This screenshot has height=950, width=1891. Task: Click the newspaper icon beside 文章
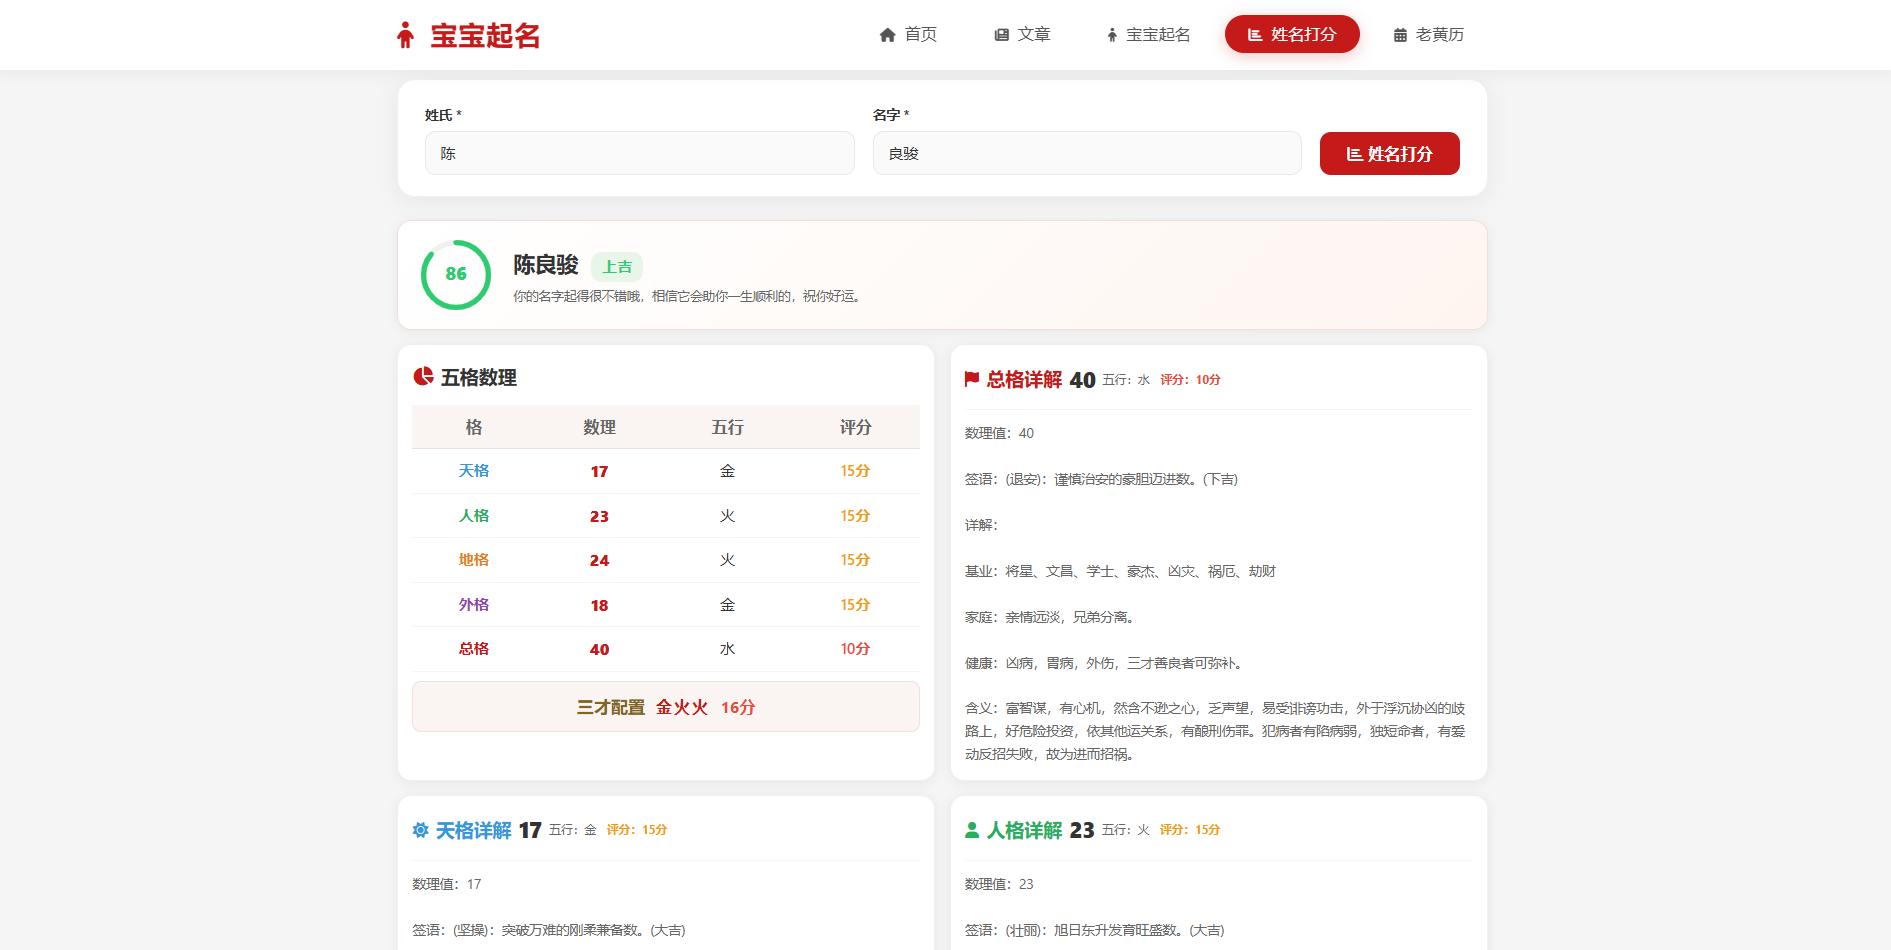pos(1001,35)
